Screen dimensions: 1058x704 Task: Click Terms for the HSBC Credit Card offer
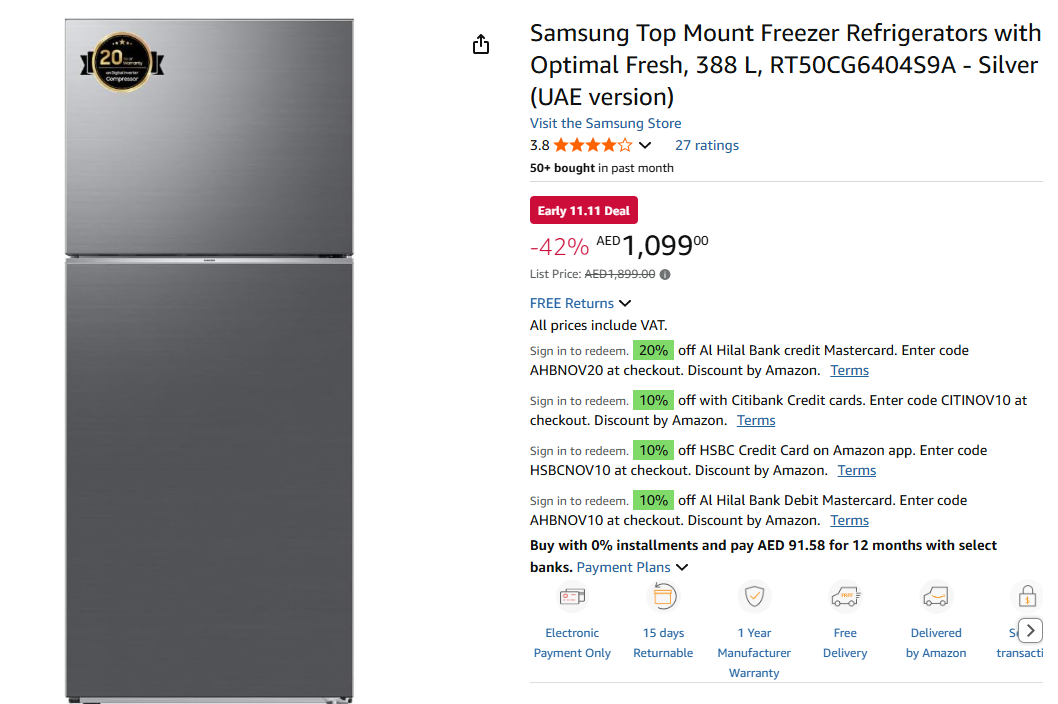pyautogui.click(x=856, y=470)
